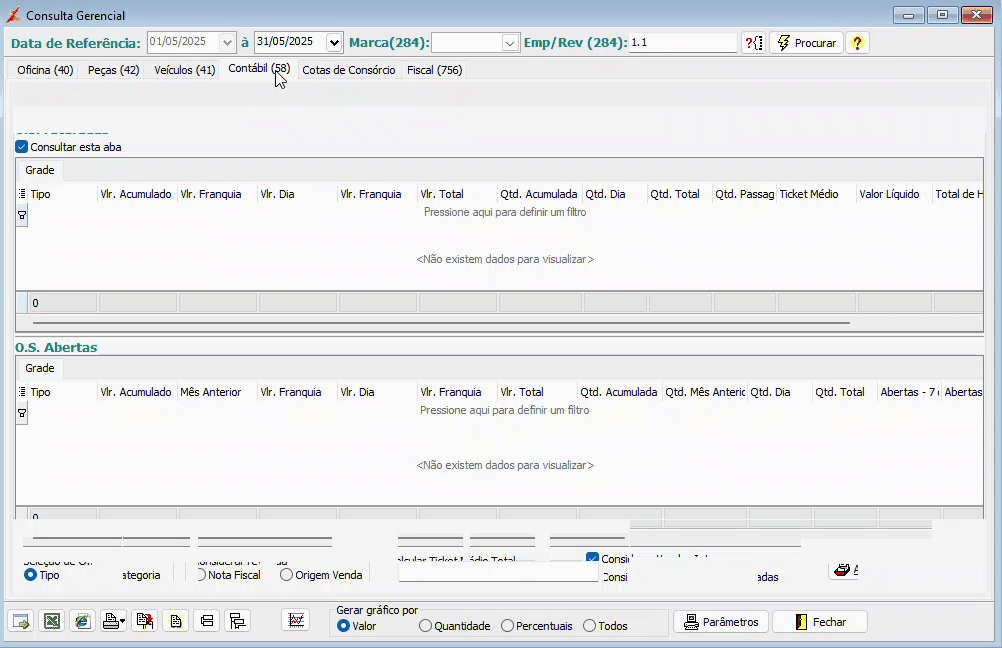Click column chooser icon in first grid
This screenshot has width=1002, height=648.
click(x=22, y=194)
